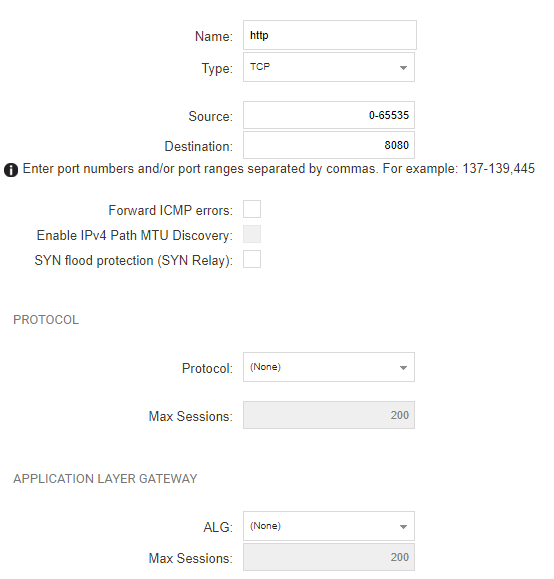Check SYN flood protection (SYN Relay) box
The height and width of the screenshot is (579, 554).
pos(252,259)
